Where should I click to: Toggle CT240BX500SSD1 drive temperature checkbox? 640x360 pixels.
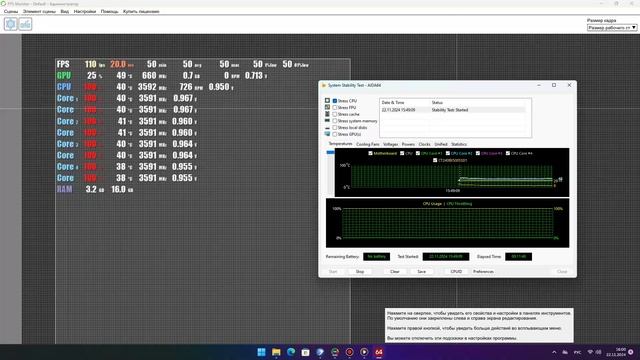point(435,160)
